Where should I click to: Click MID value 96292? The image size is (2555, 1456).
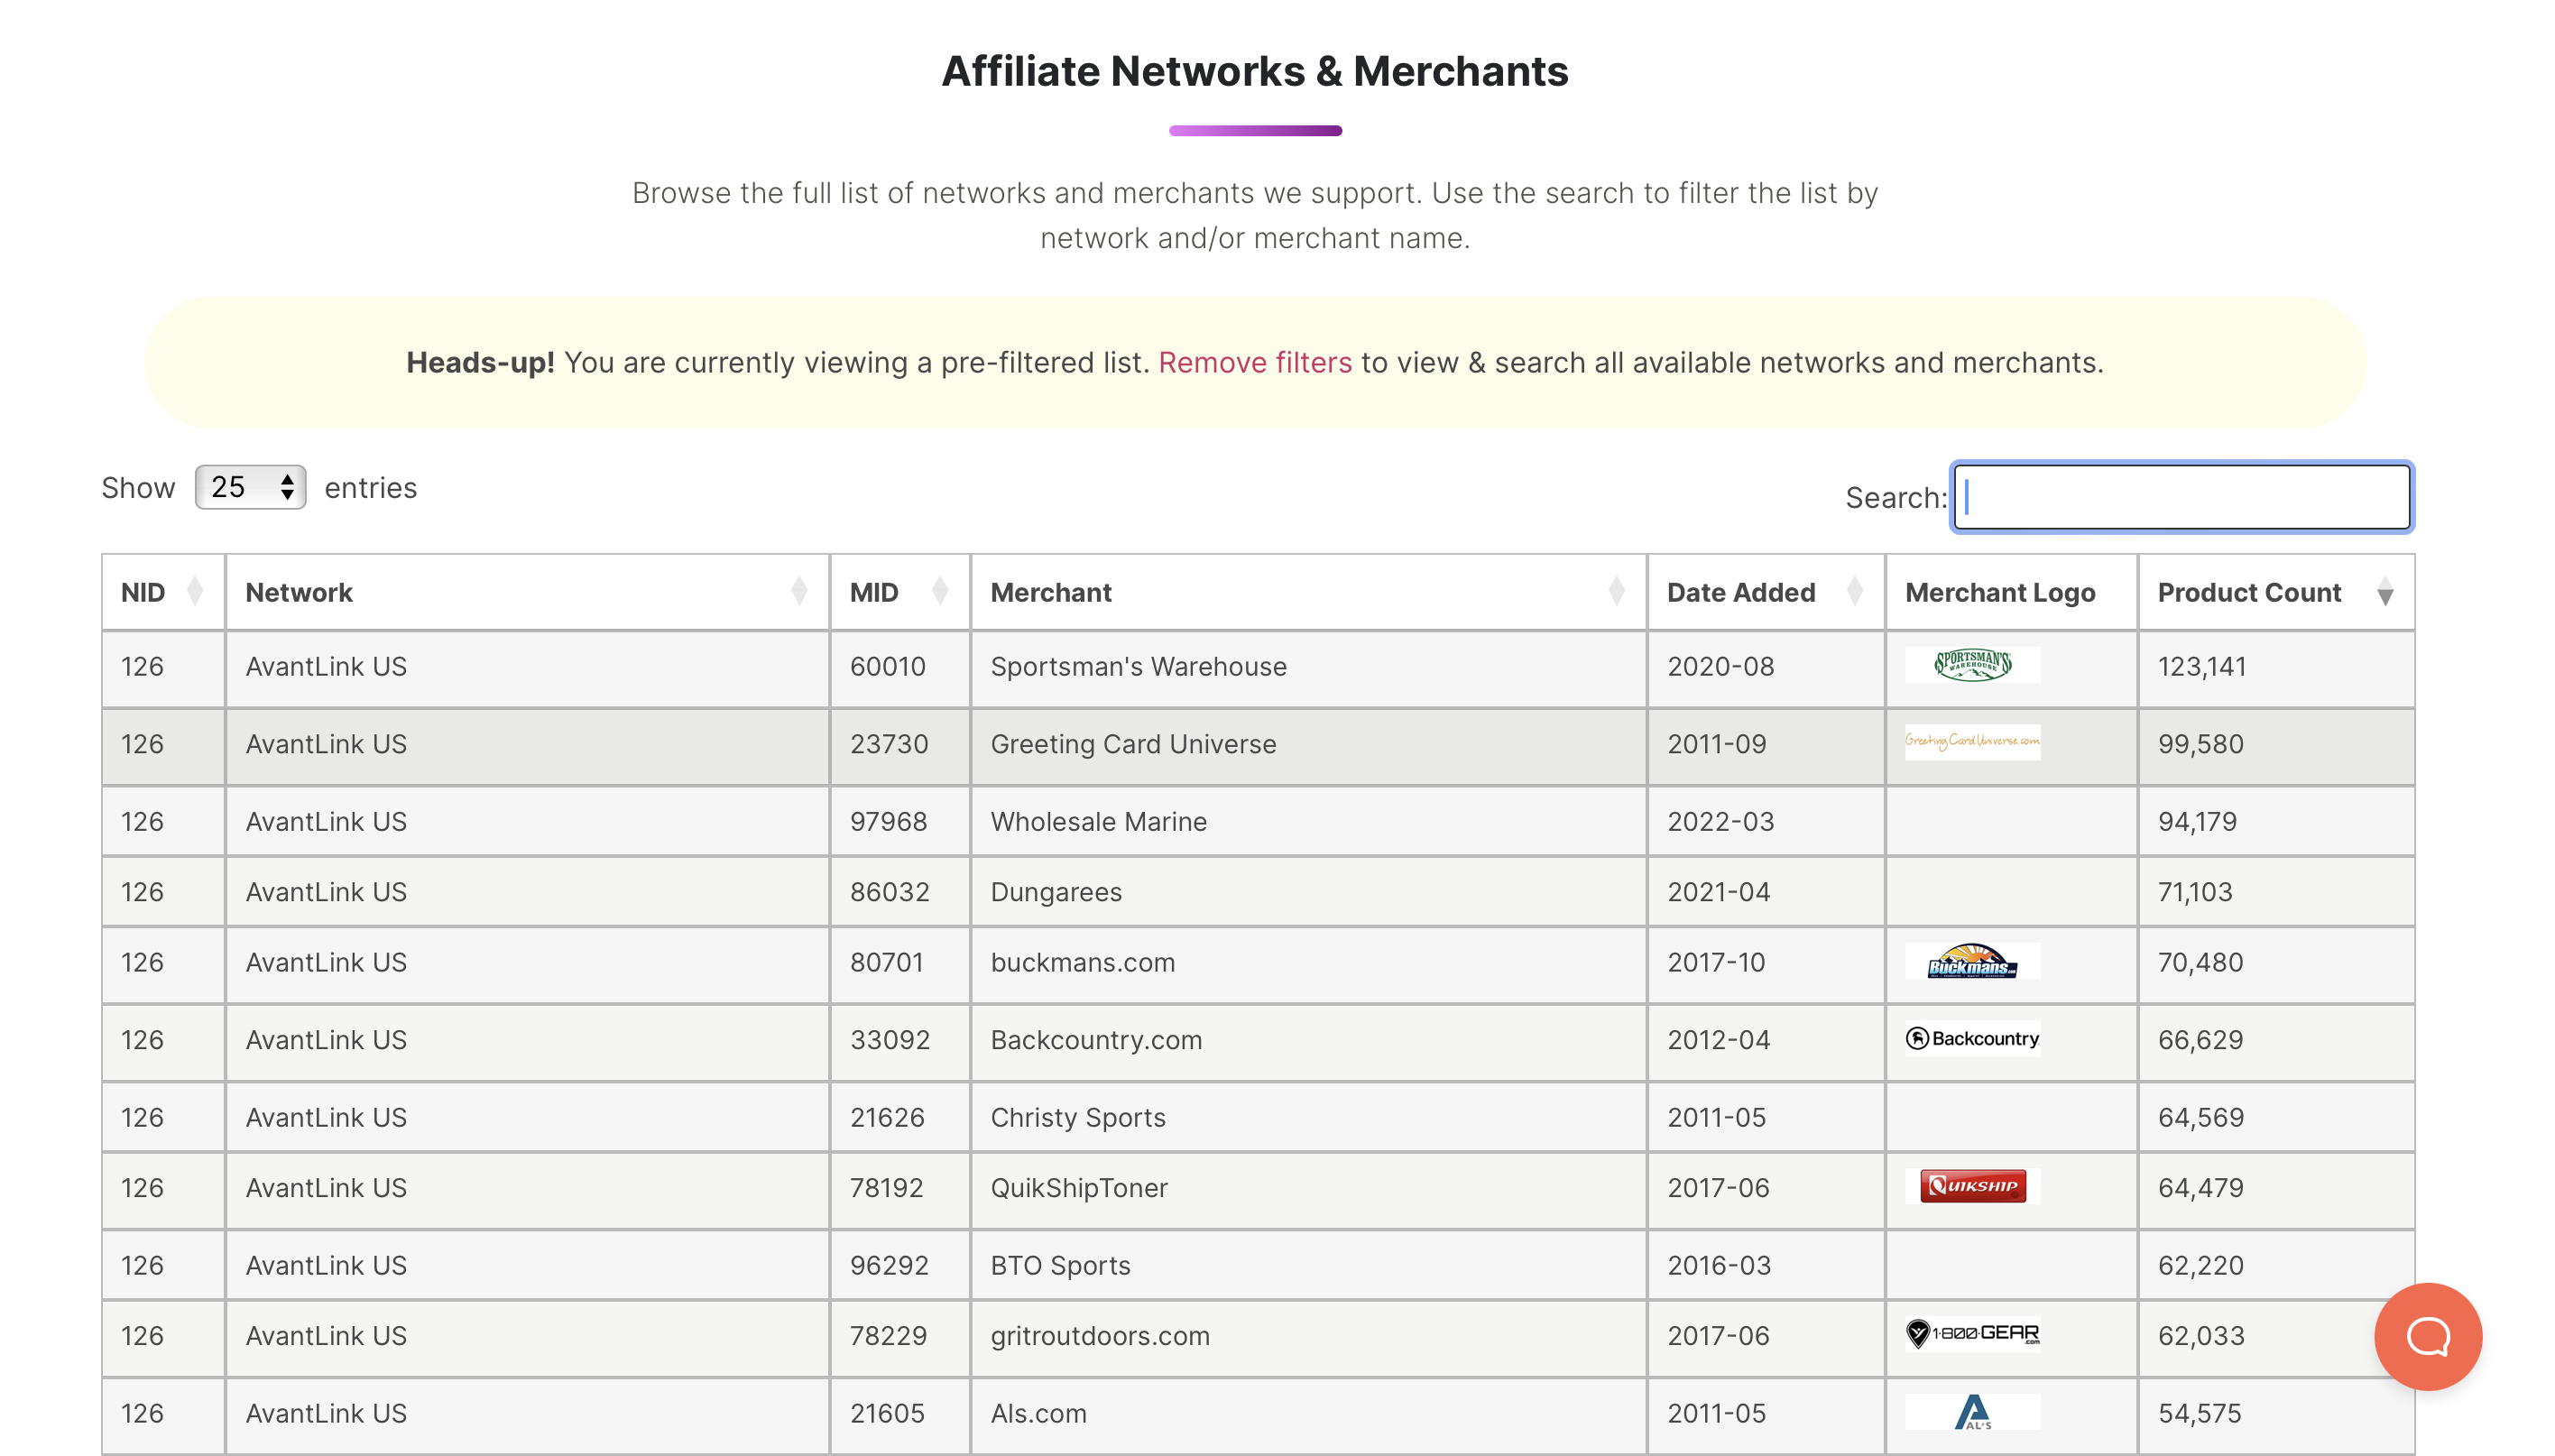pos(889,1265)
